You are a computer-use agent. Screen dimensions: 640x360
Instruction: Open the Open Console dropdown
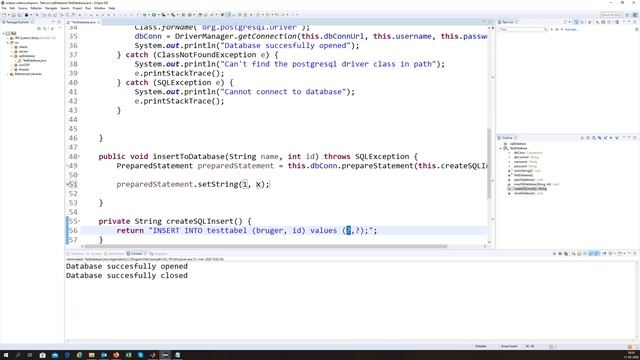click(624, 253)
